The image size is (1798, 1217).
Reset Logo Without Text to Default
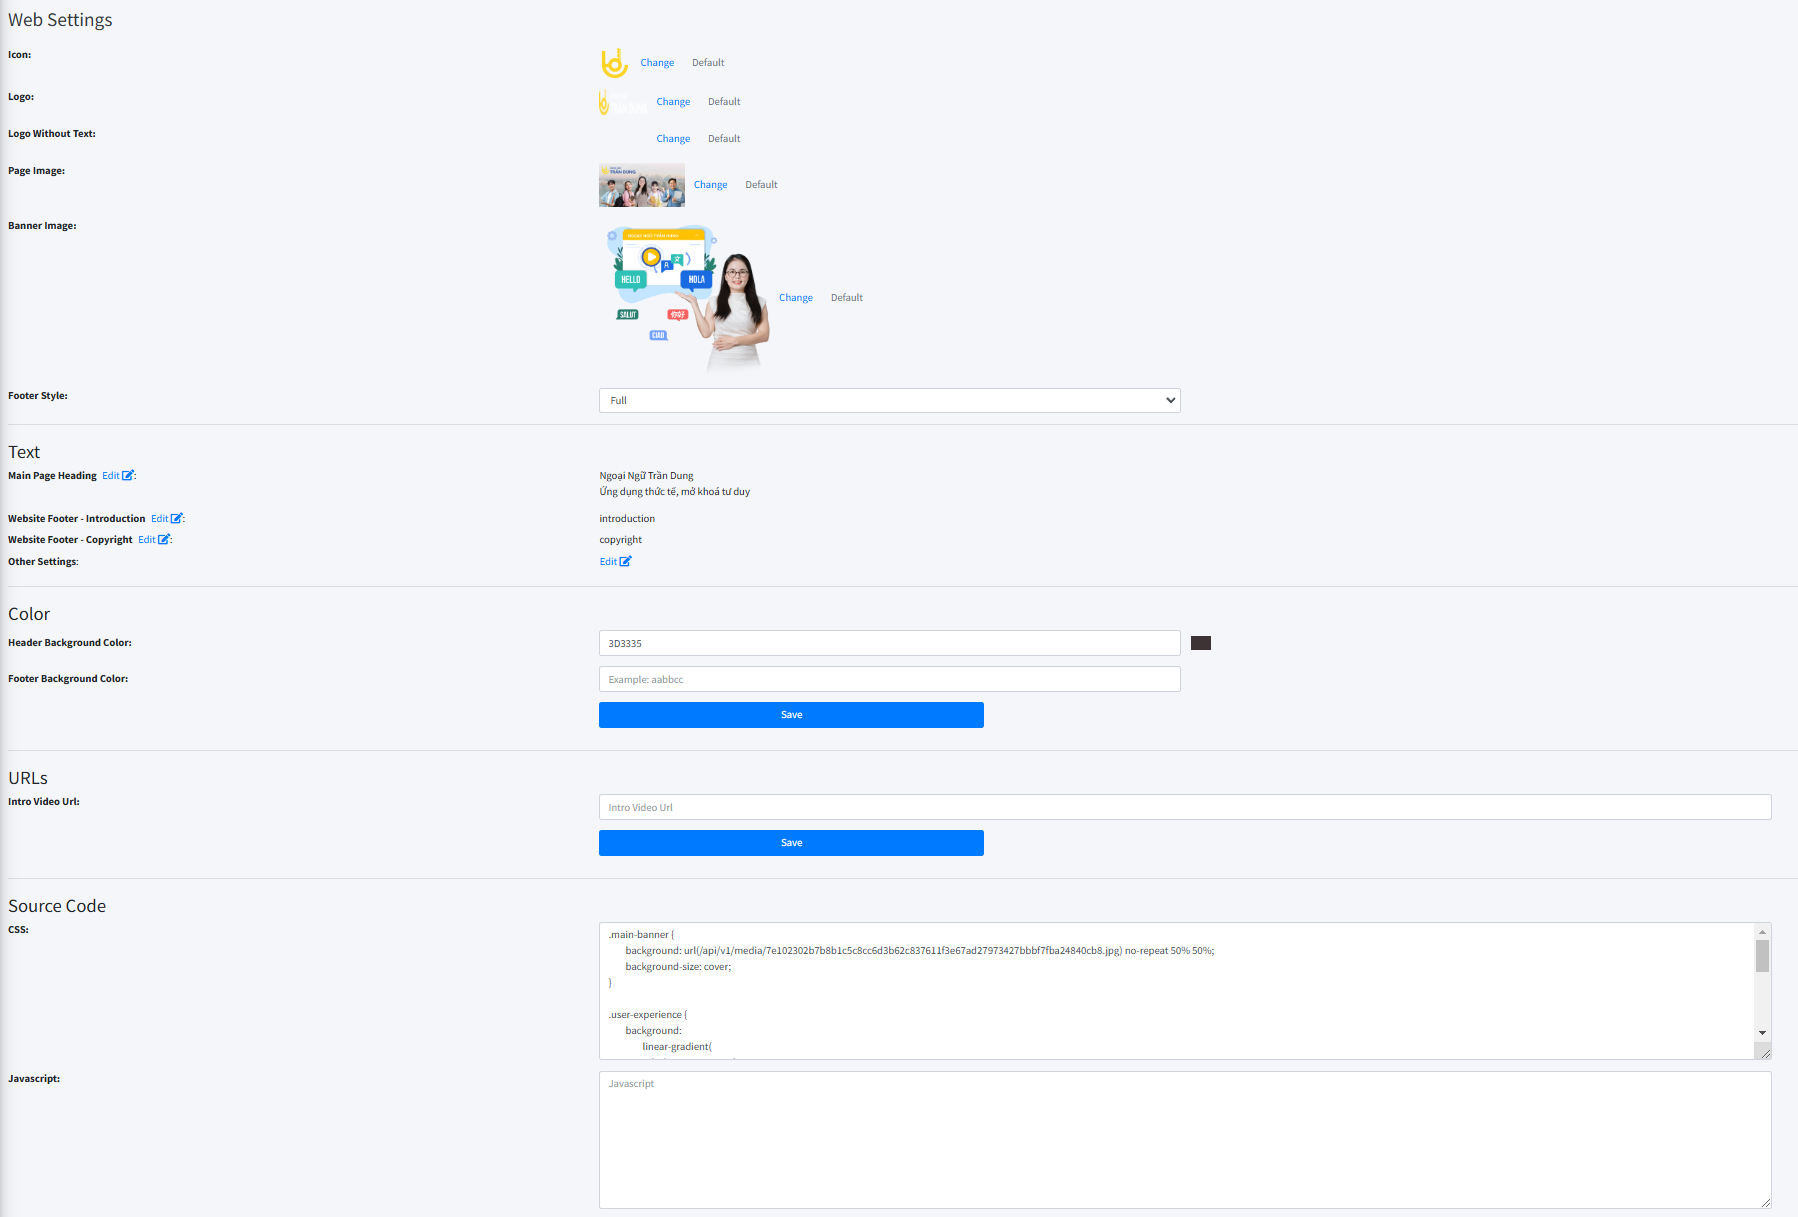pyautogui.click(x=724, y=139)
